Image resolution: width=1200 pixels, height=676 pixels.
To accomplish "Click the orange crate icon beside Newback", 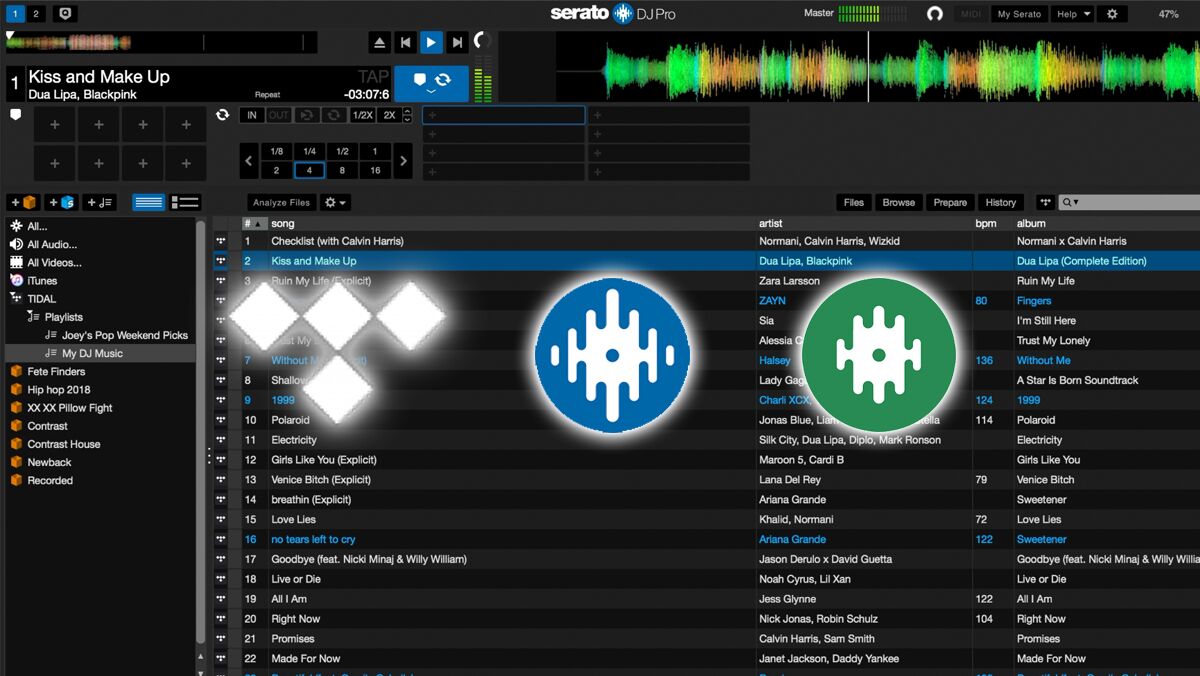I will click(16, 462).
